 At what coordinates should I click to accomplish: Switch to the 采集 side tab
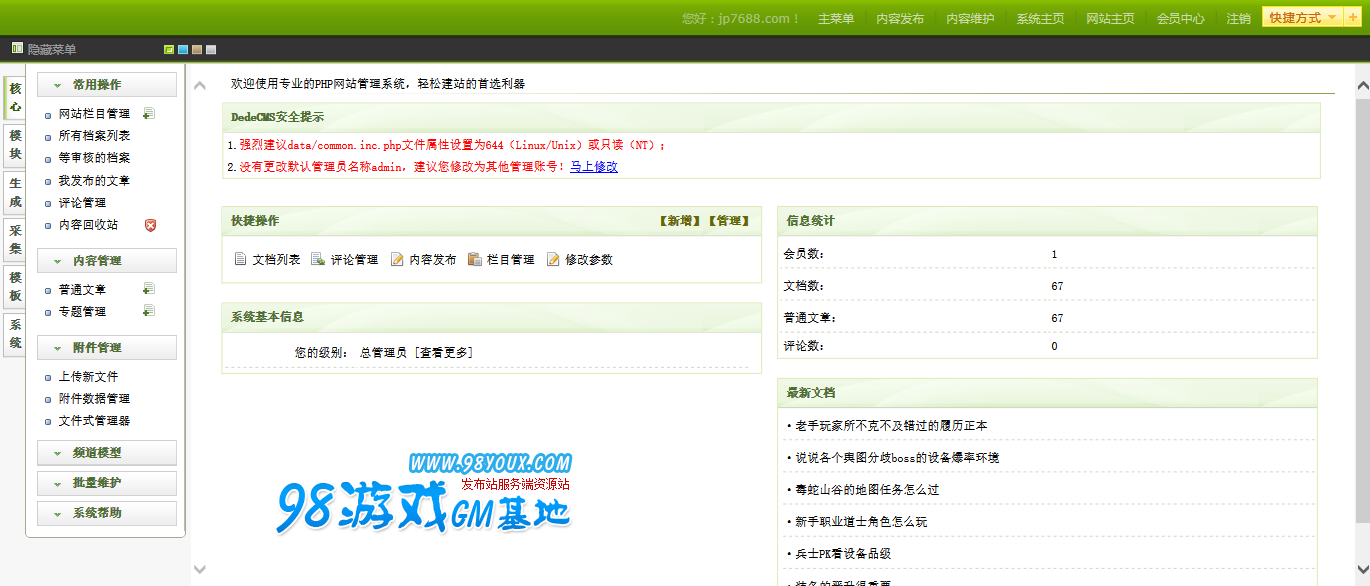pos(14,239)
